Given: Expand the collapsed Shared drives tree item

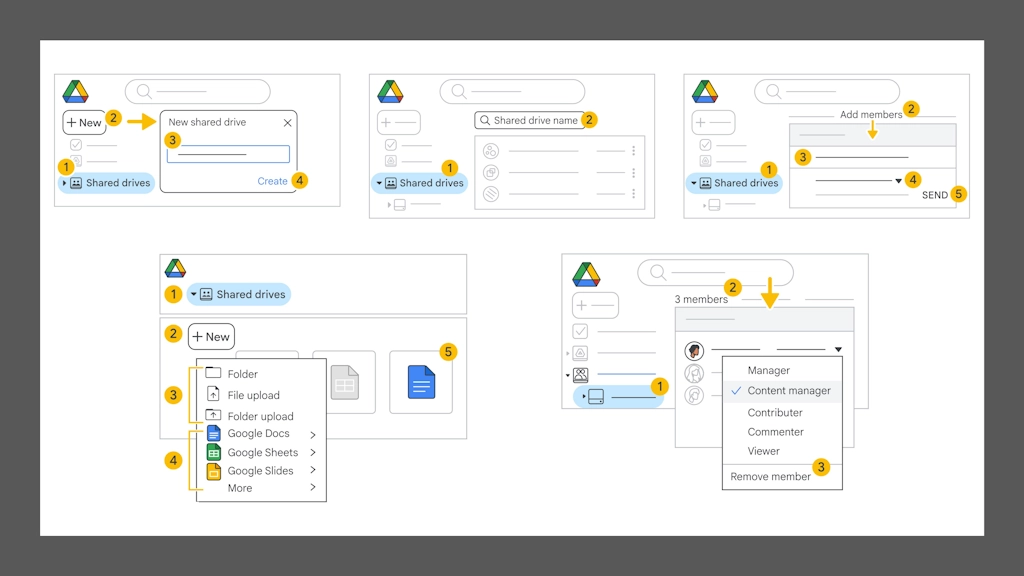Looking at the screenshot, I should pos(65,183).
